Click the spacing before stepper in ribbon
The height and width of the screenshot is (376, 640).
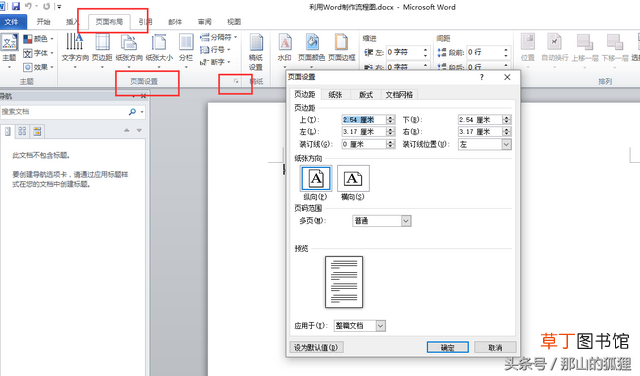(506, 52)
